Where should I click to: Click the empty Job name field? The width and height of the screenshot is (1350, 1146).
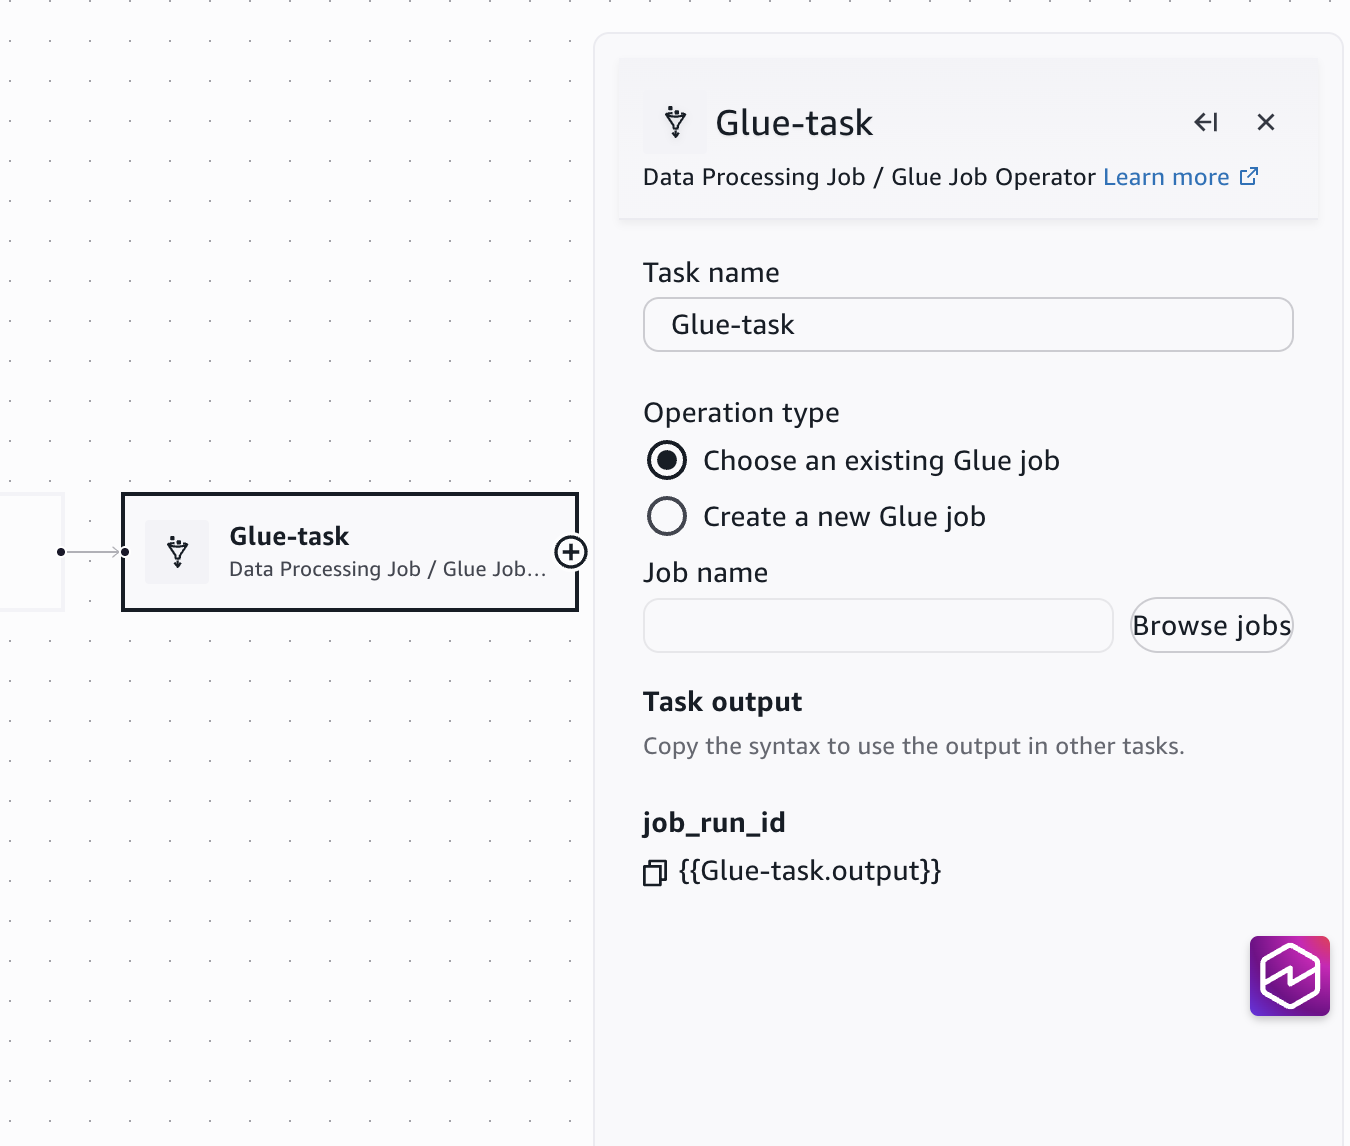pyautogui.click(x=878, y=626)
